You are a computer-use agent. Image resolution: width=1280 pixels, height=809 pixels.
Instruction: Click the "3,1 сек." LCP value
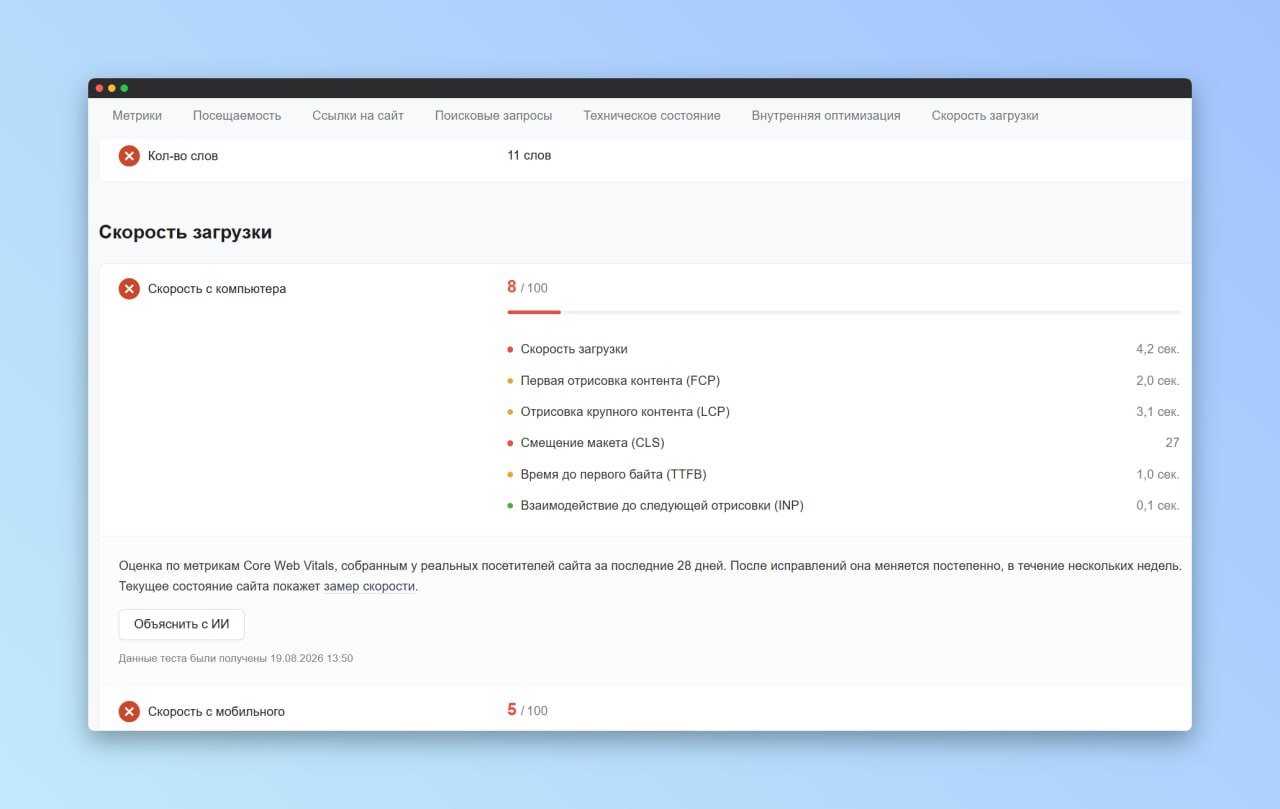click(x=1158, y=412)
